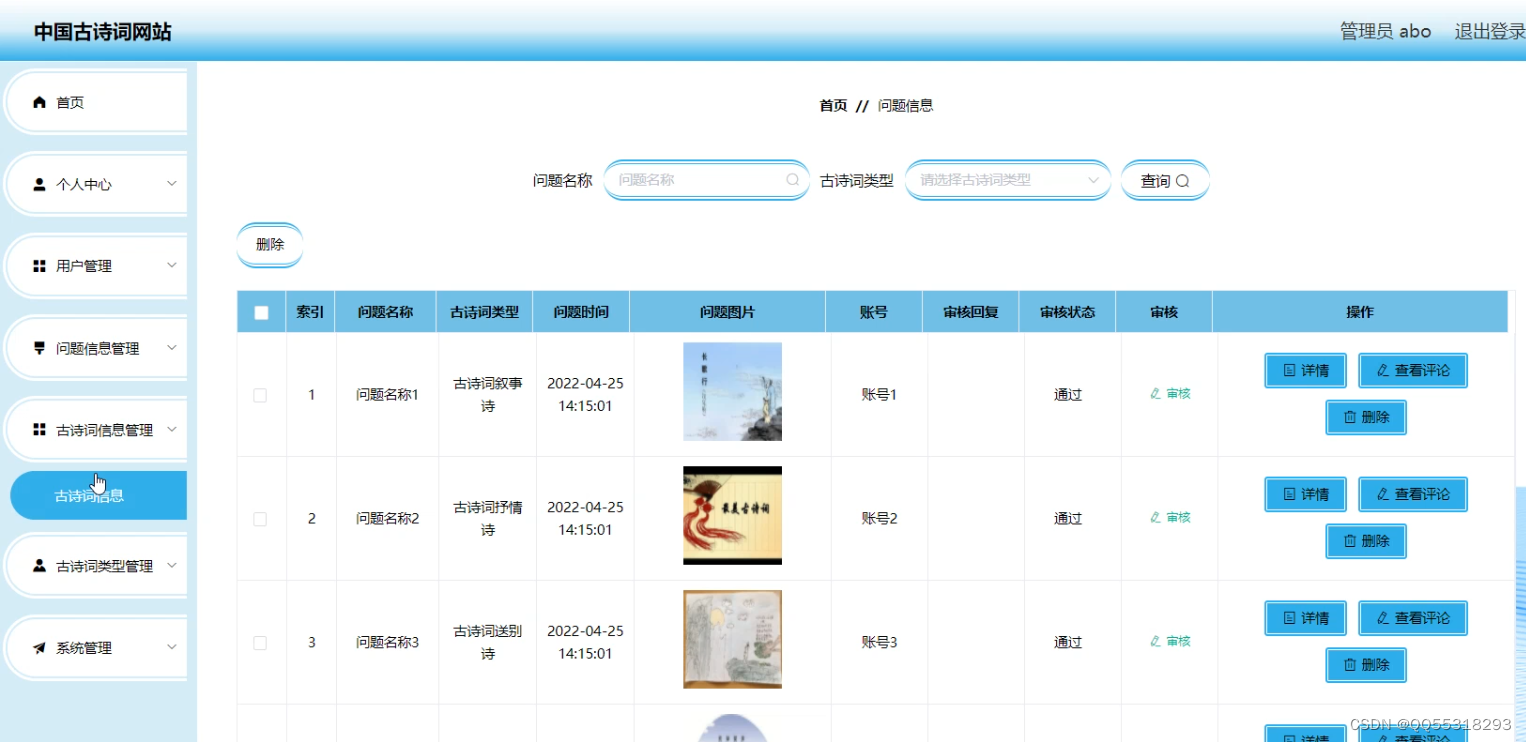
Task: Click 退出登录 to log out
Action: click(1490, 31)
